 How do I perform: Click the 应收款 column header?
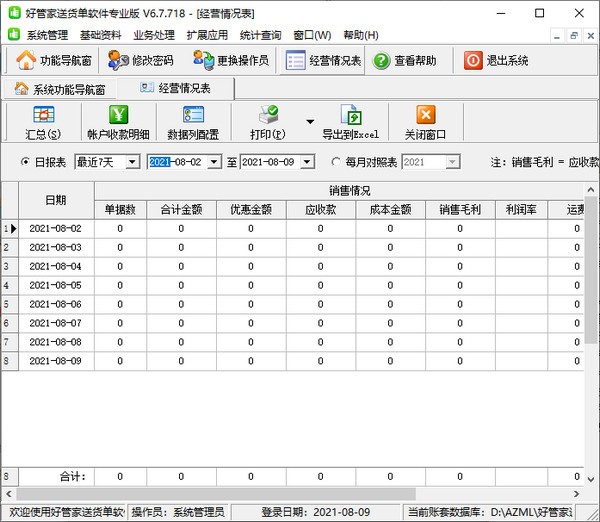click(321, 209)
